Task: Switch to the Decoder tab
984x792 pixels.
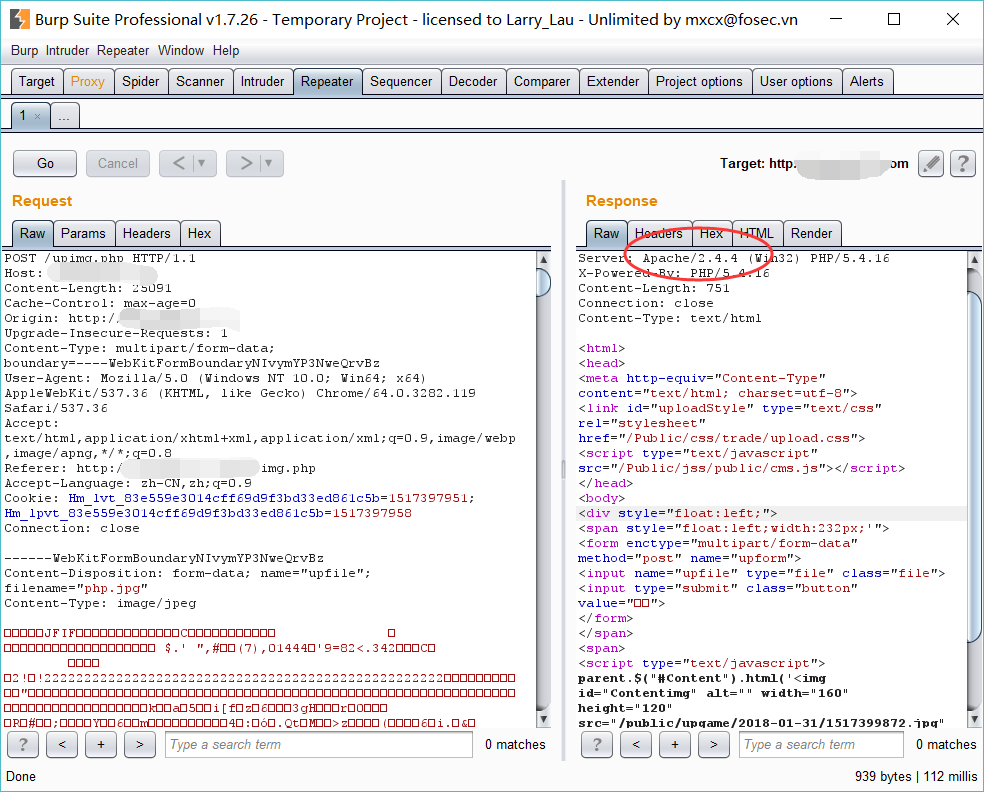Action: coord(473,82)
